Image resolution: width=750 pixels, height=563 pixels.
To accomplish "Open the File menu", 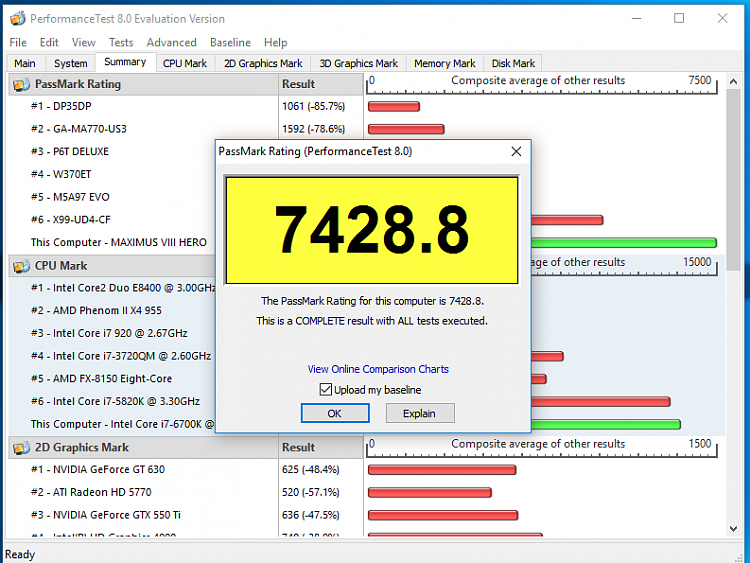I will 18,43.
